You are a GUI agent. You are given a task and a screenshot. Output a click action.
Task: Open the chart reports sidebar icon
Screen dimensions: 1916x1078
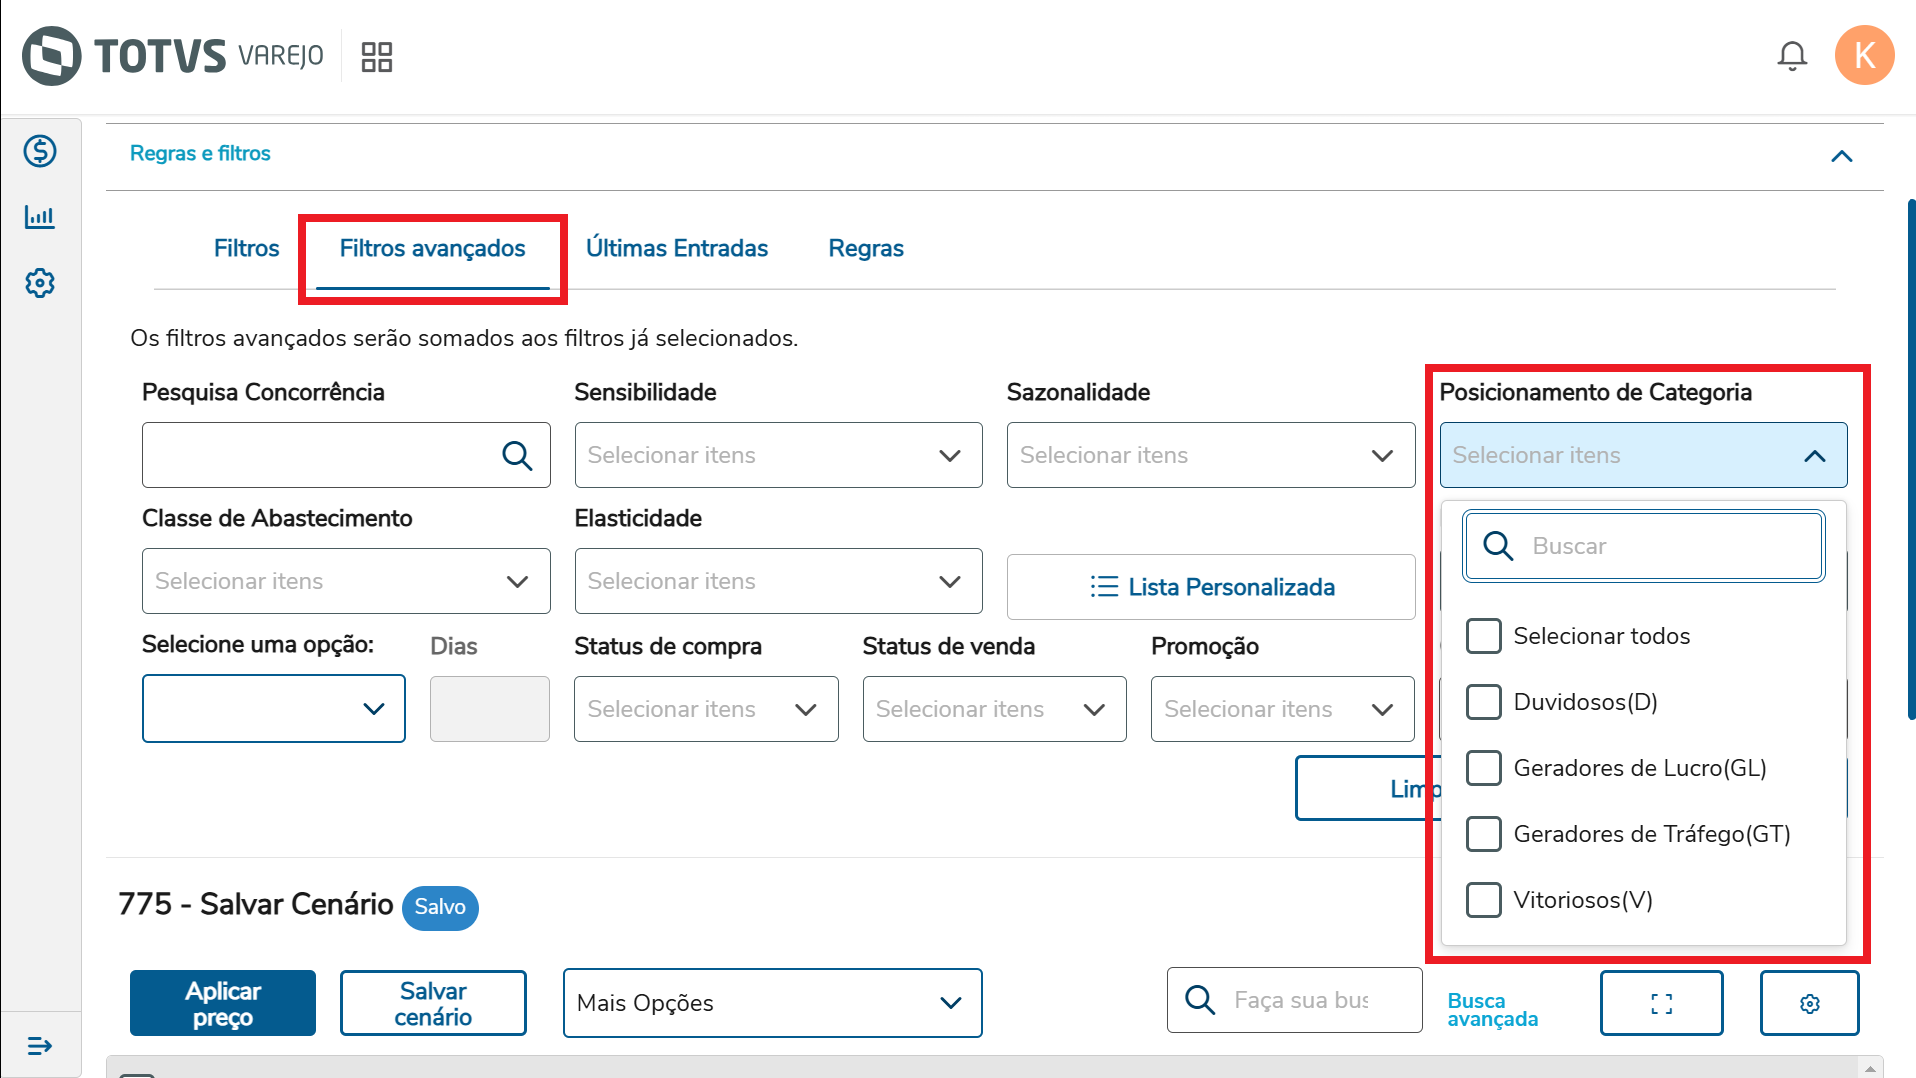click(40, 217)
